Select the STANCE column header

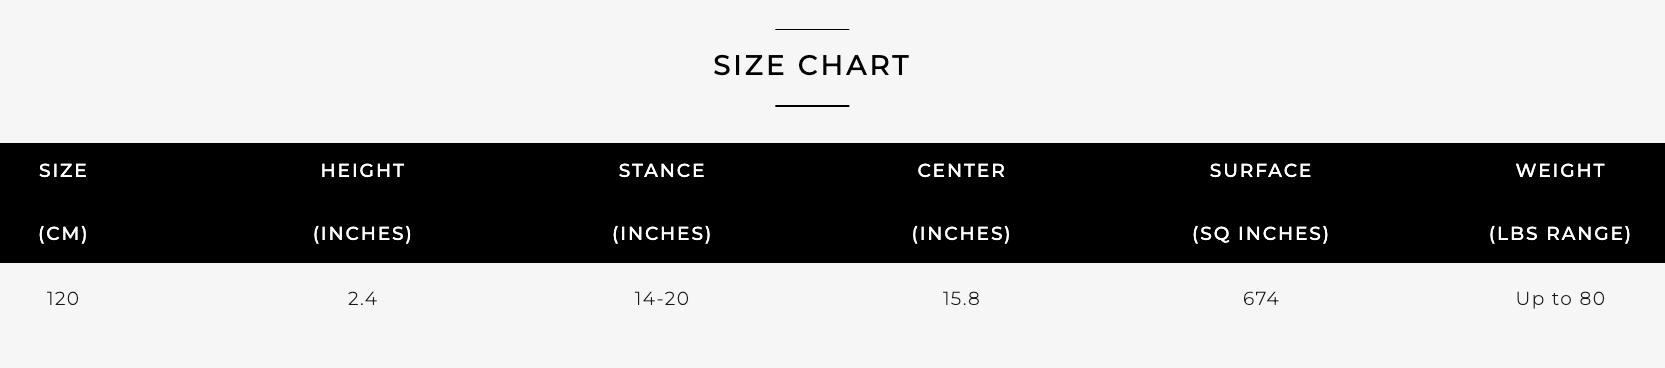662,171
